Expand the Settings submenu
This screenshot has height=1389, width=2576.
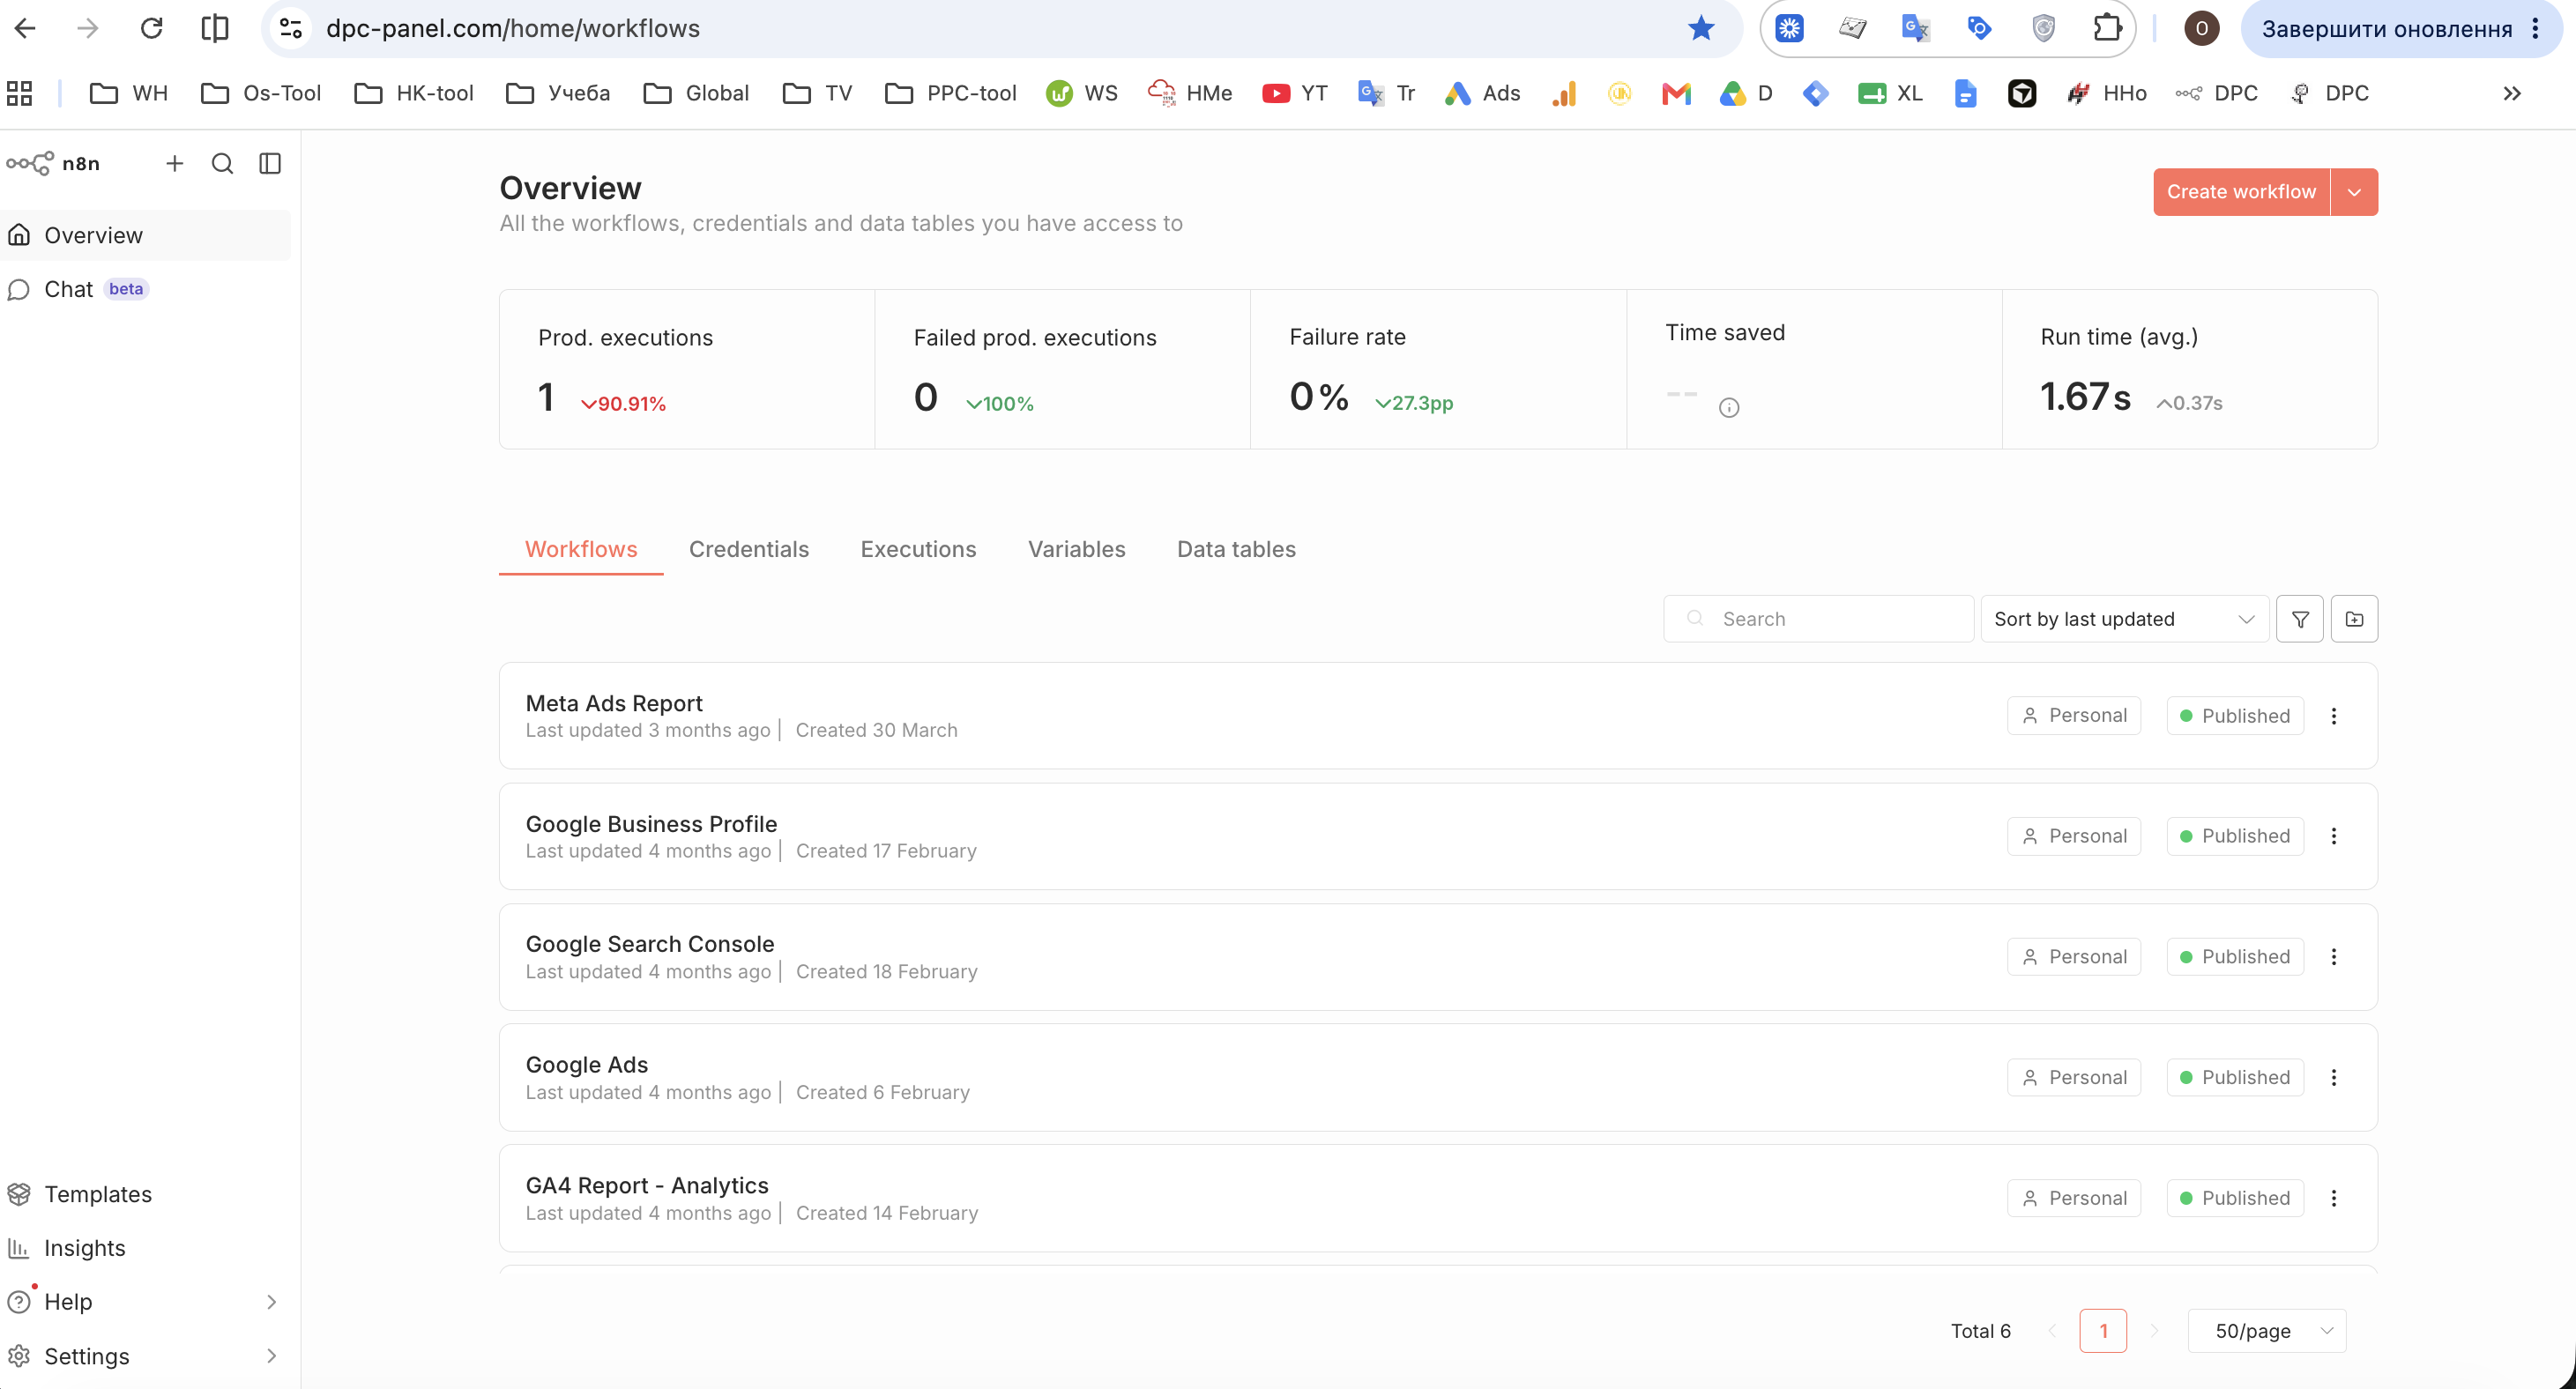point(271,1356)
